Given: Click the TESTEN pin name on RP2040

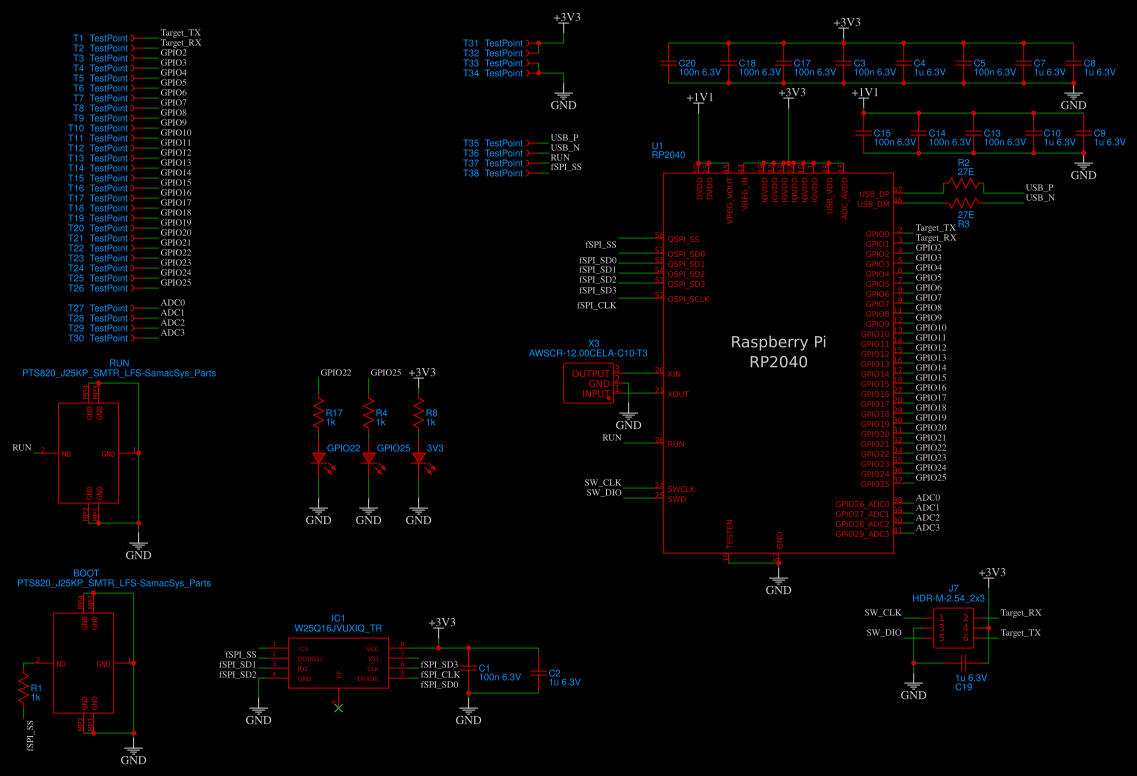Looking at the screenshot, I should pos(730,534).
